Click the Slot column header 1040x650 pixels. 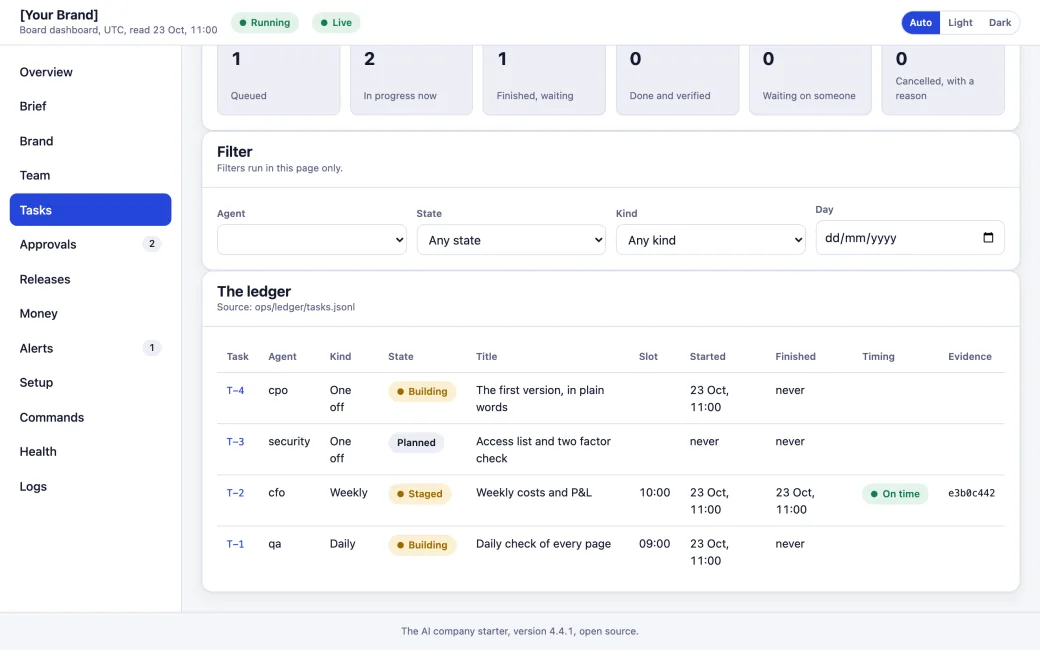648,356
